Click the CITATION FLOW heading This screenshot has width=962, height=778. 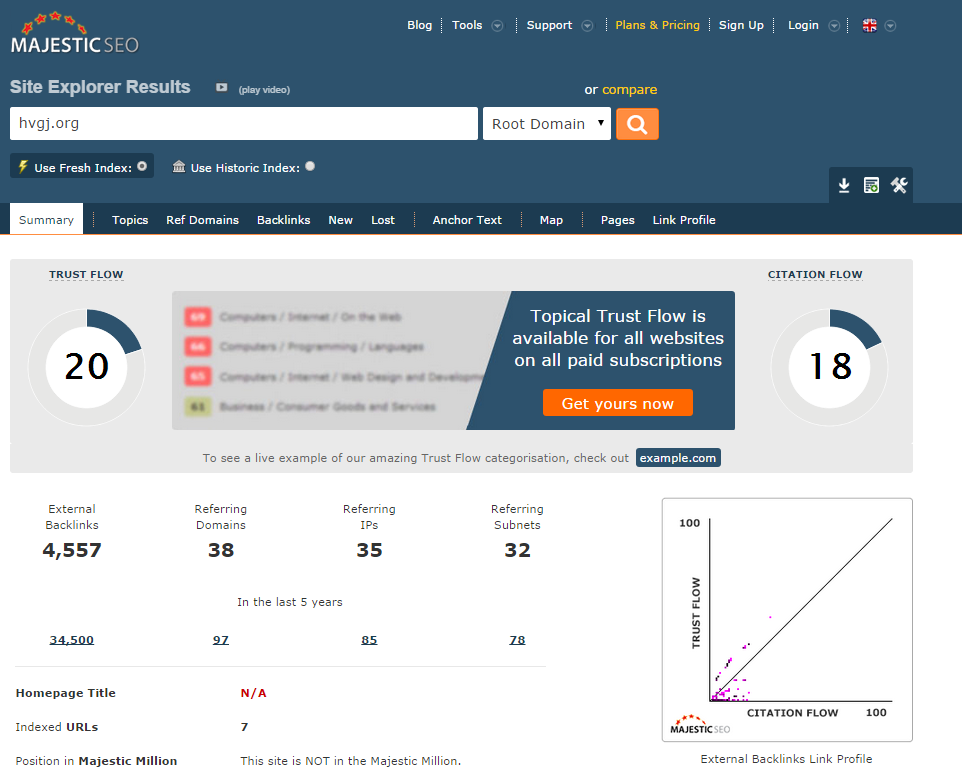(x=815, y=274)
